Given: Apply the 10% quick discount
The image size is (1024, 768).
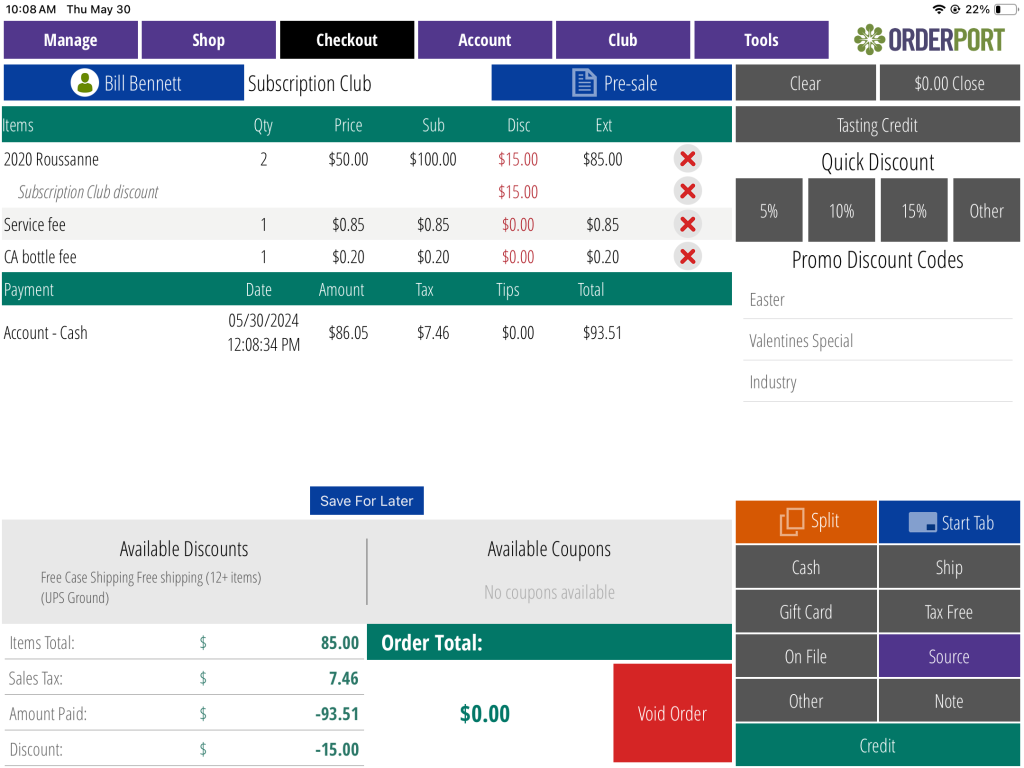Looking at the screenshot, I should coord(841,211).
